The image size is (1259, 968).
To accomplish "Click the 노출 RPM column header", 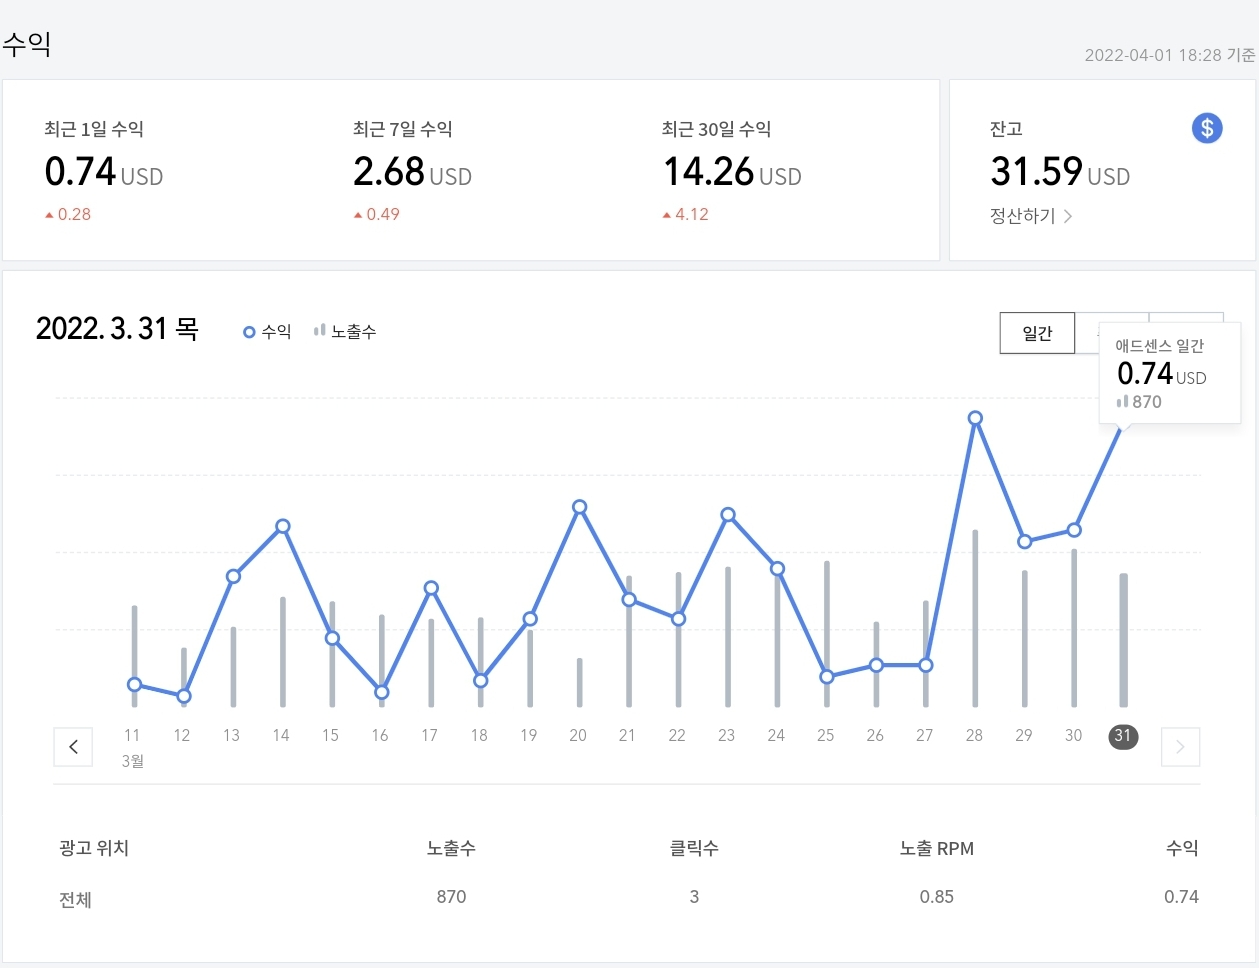I will [937, 848].
